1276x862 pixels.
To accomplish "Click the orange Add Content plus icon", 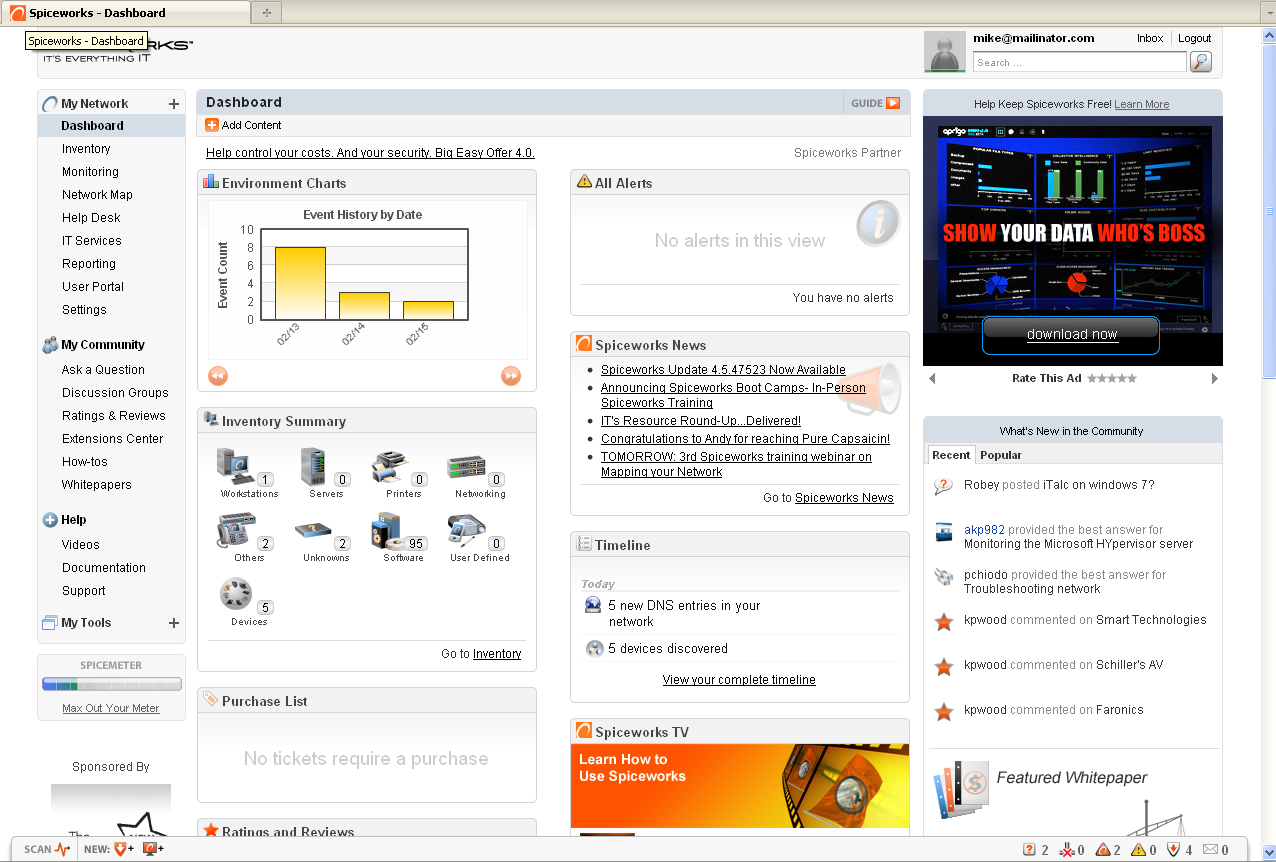I will (212, 125).
